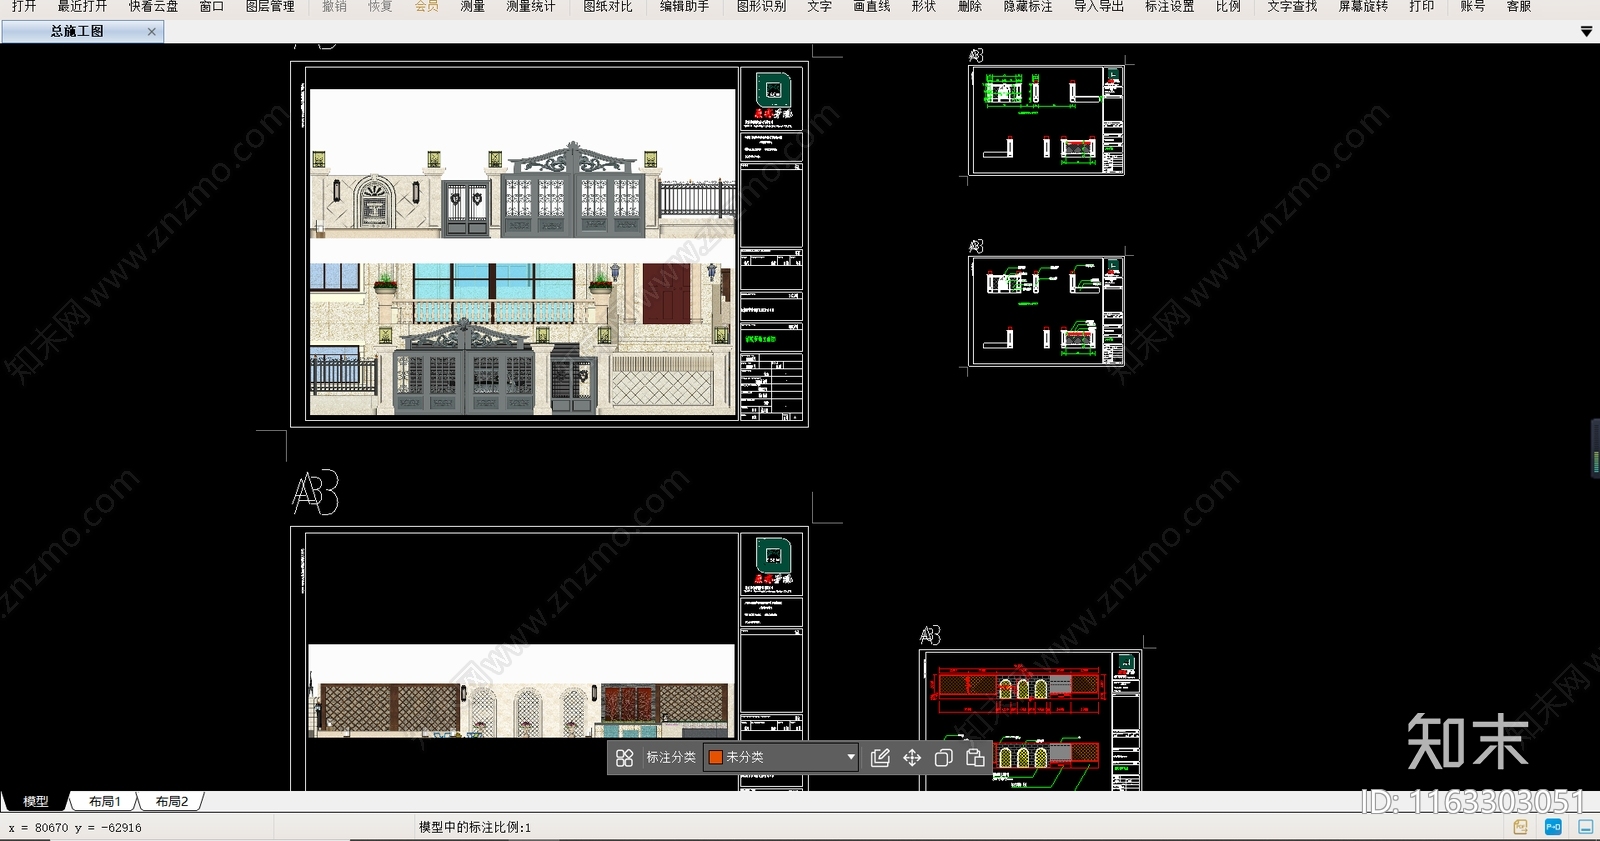Open the 会员 membership item
1600x841 pixels.
[426, 7]
